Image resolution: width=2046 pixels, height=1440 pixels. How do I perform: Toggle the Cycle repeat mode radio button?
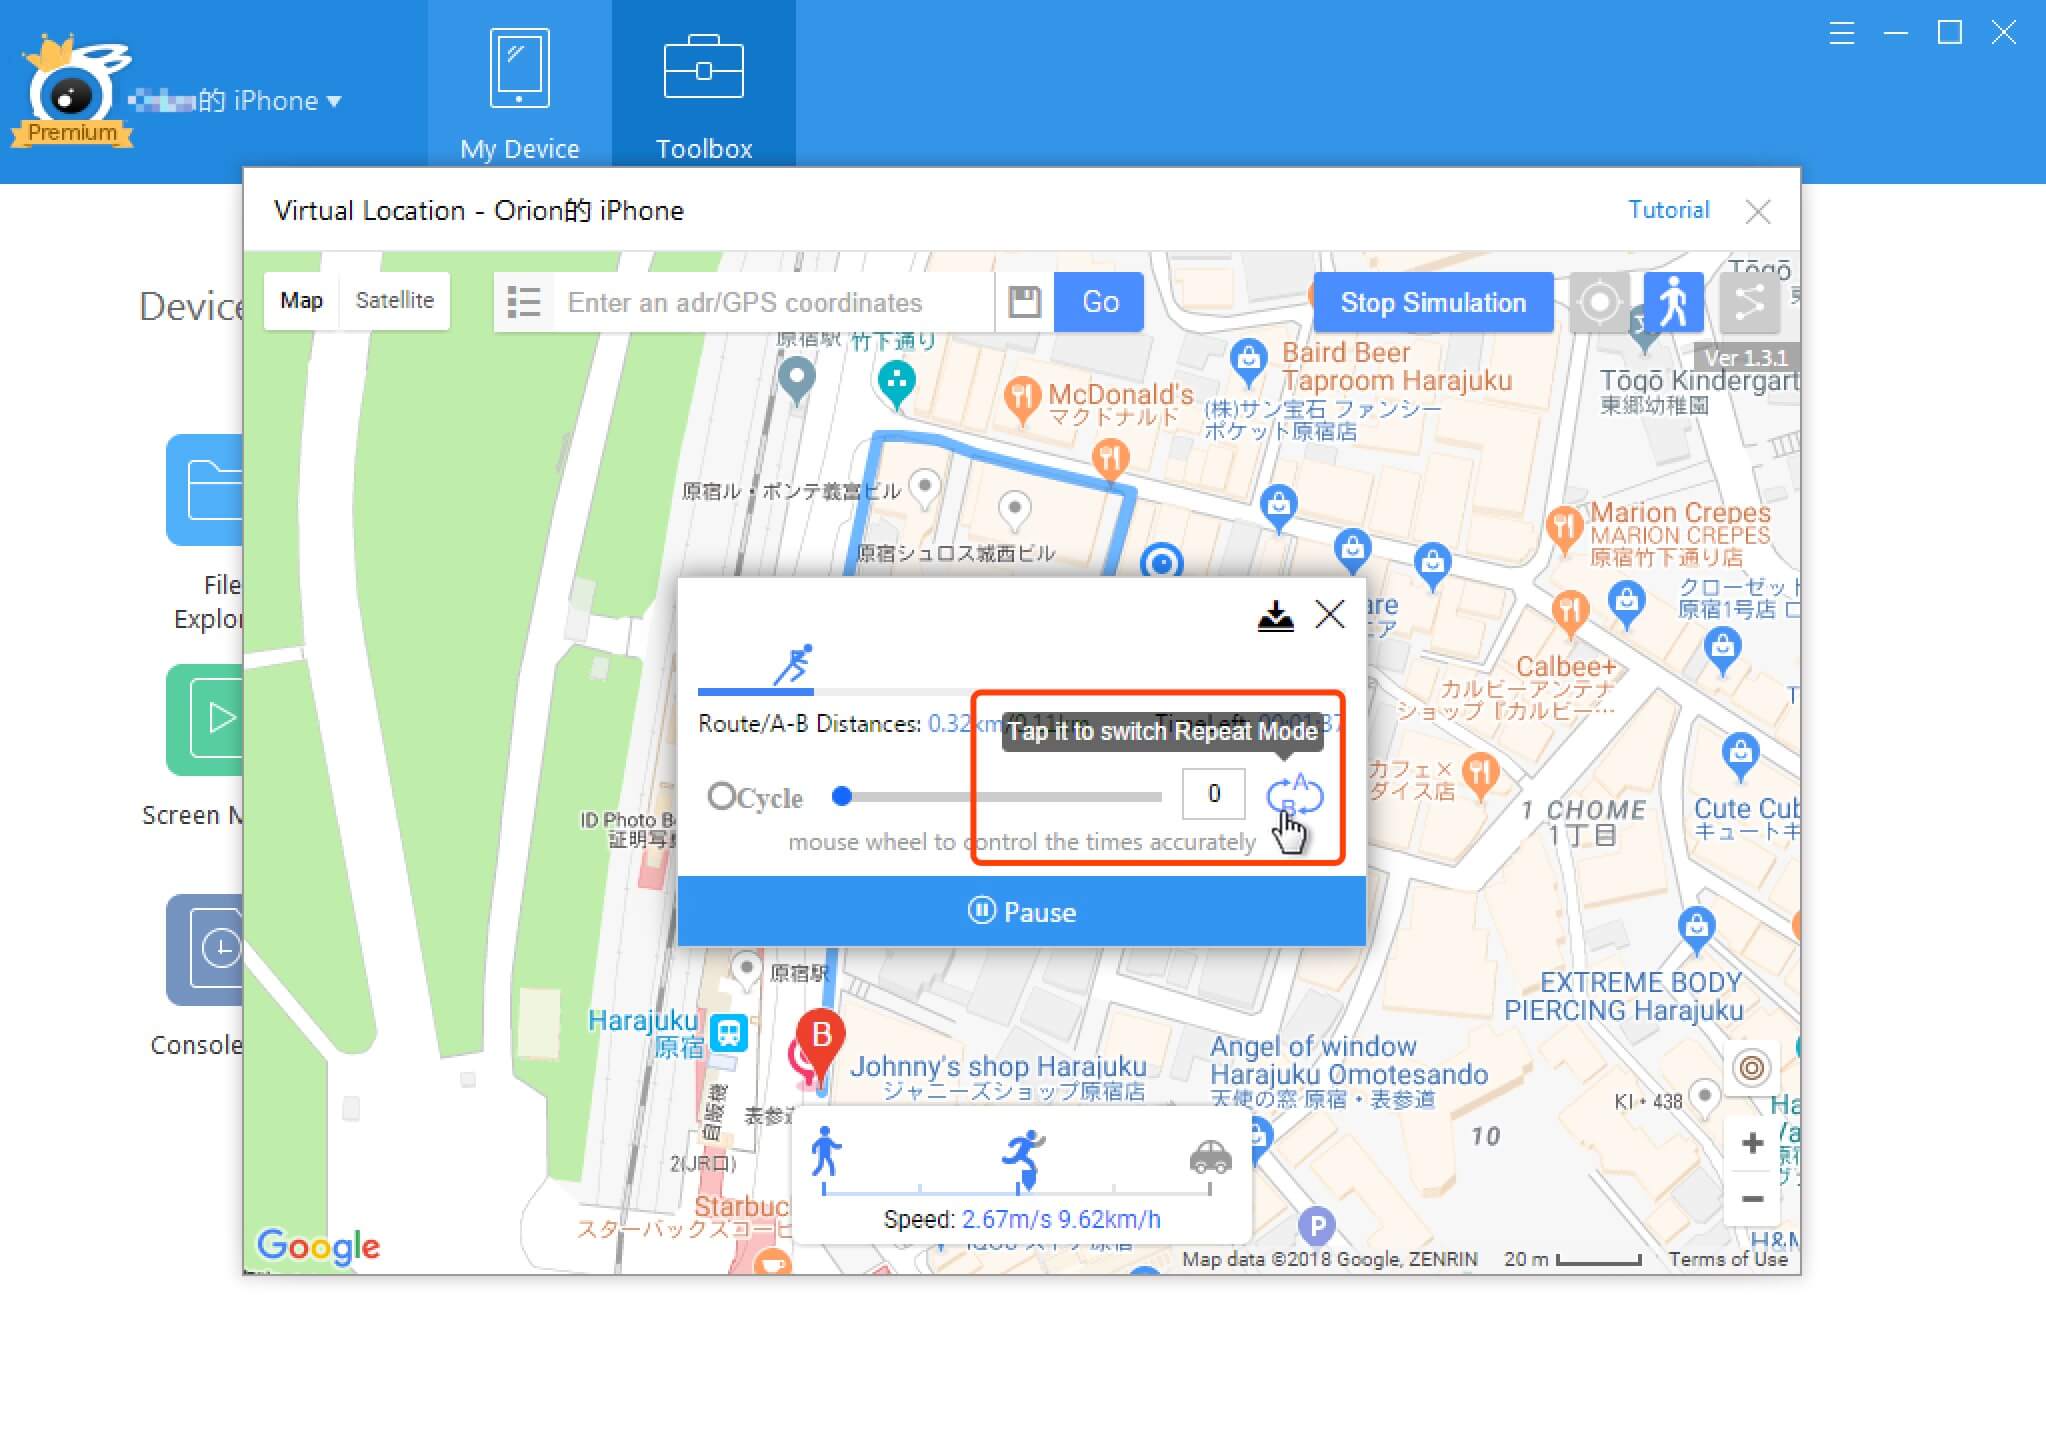(720, 798)
